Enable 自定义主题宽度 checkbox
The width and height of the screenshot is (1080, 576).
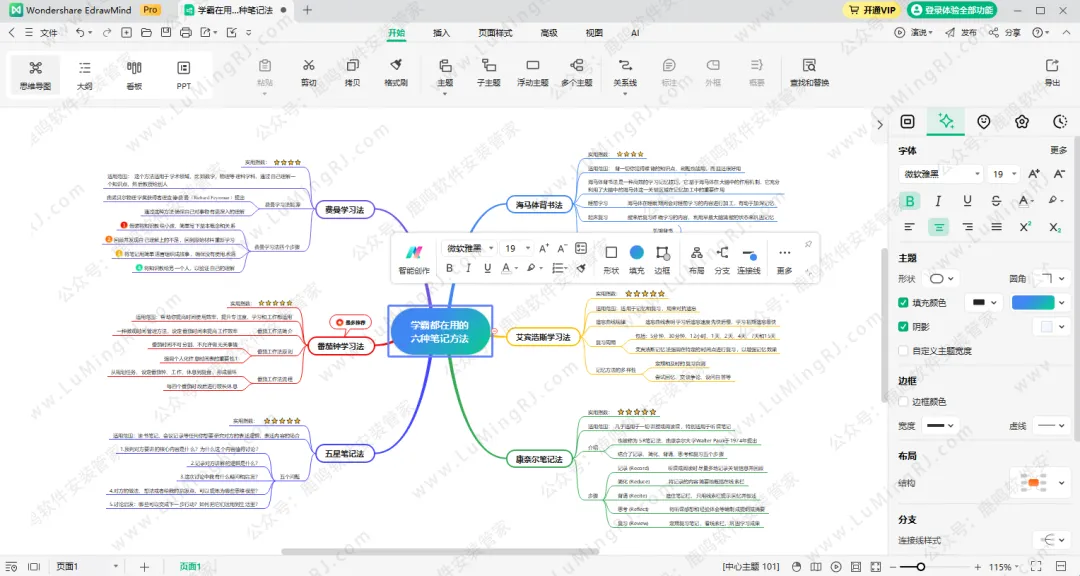click(904, 351)
